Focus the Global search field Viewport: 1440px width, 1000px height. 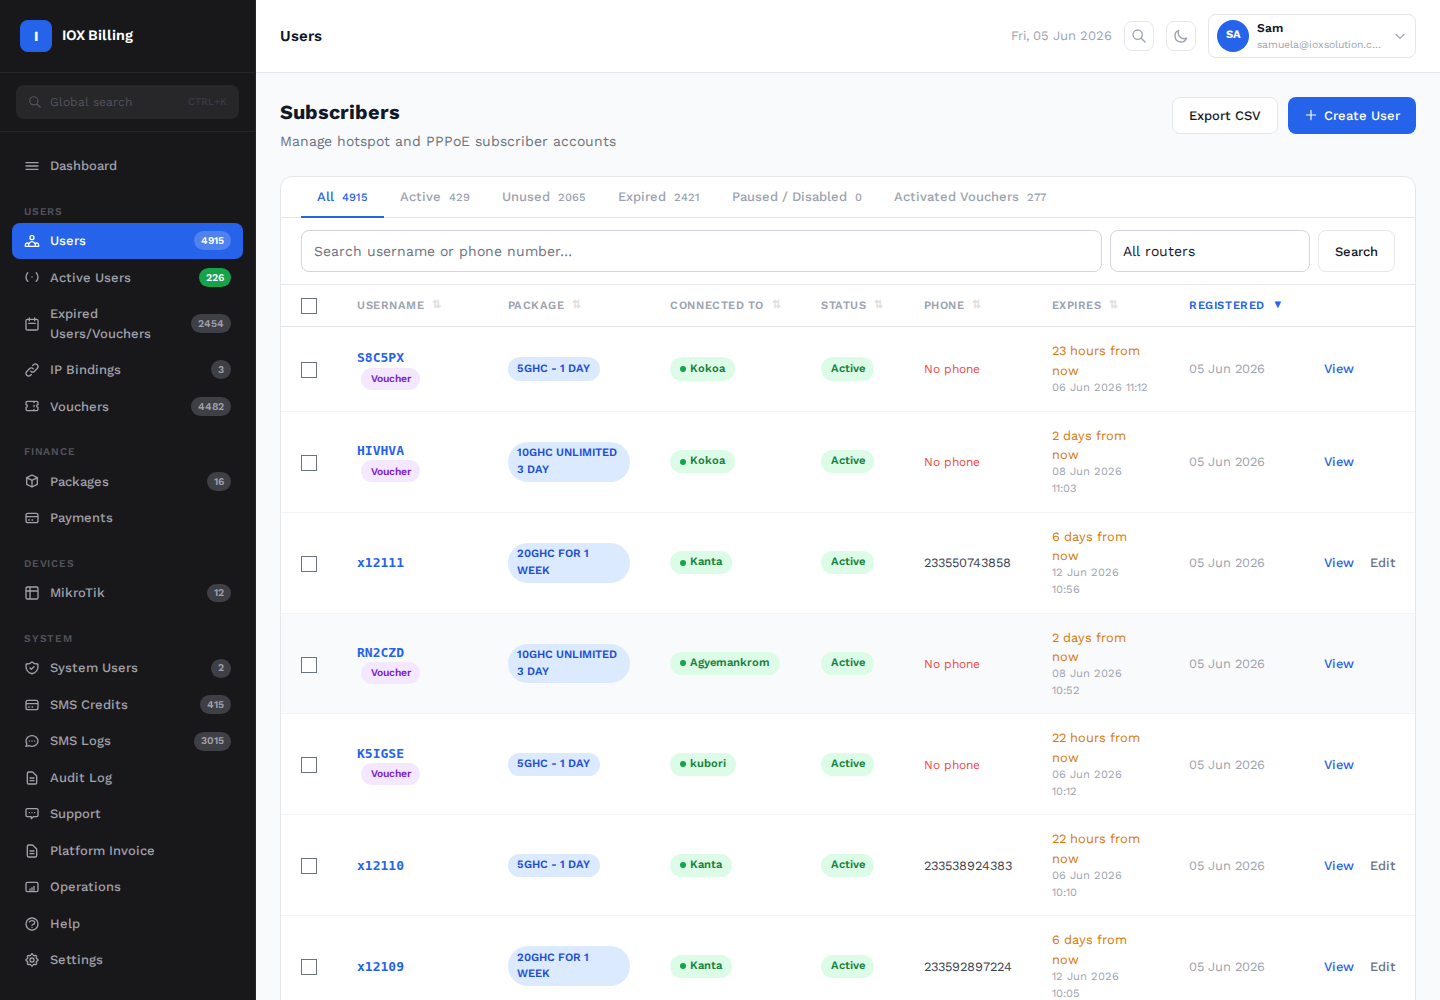pos(127,102)
